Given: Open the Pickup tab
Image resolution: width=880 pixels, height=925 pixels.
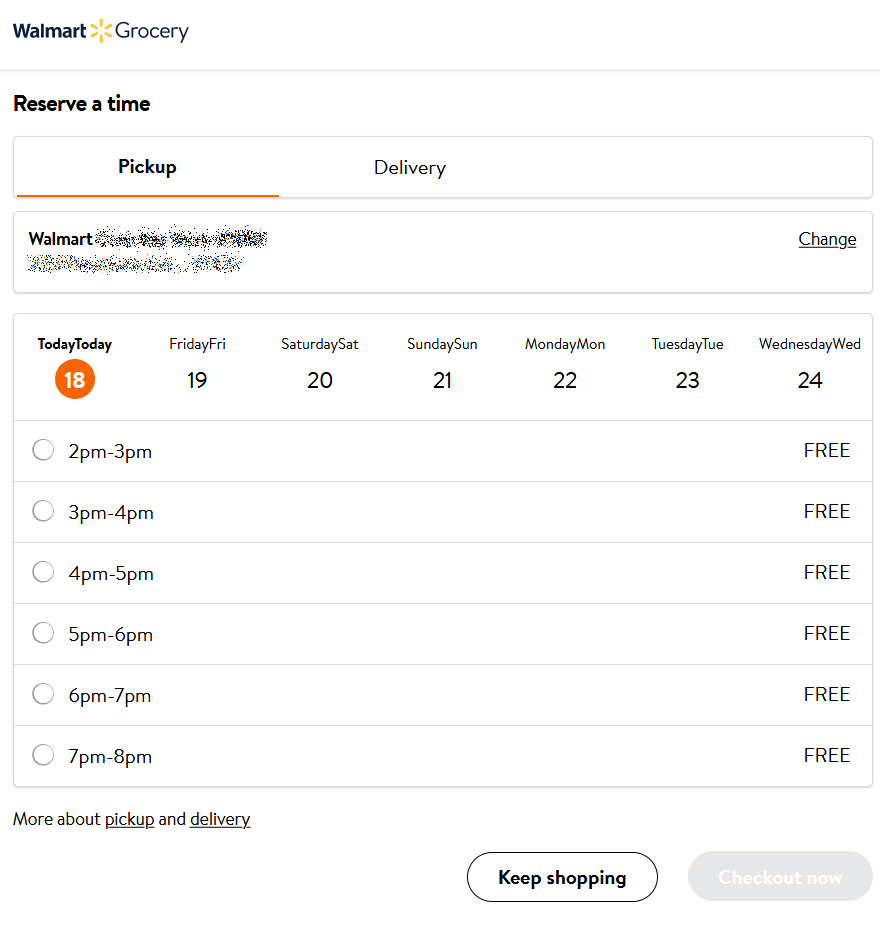Looking at the screenshot, I should pos(147,167).
